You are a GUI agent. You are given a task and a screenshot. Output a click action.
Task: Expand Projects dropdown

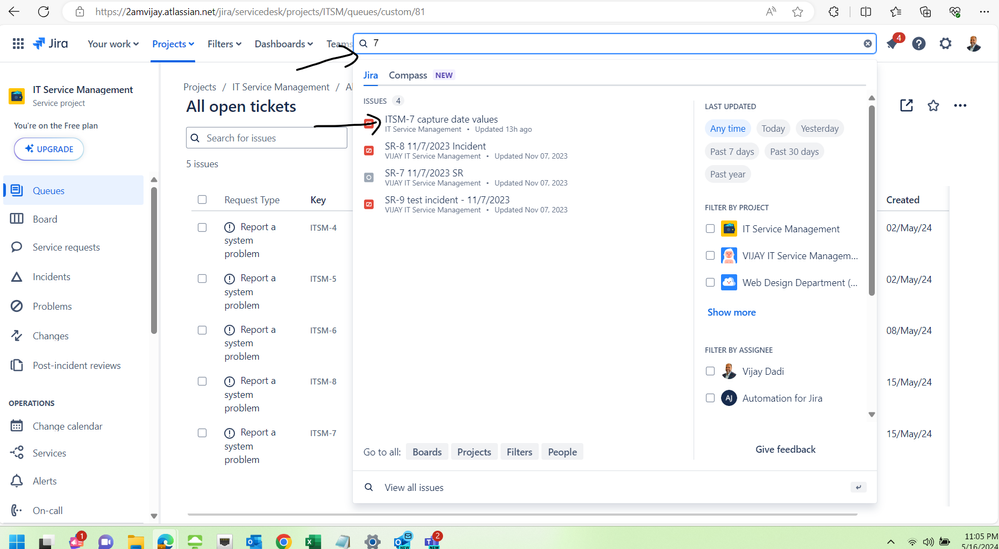click(x=173, y=43)
